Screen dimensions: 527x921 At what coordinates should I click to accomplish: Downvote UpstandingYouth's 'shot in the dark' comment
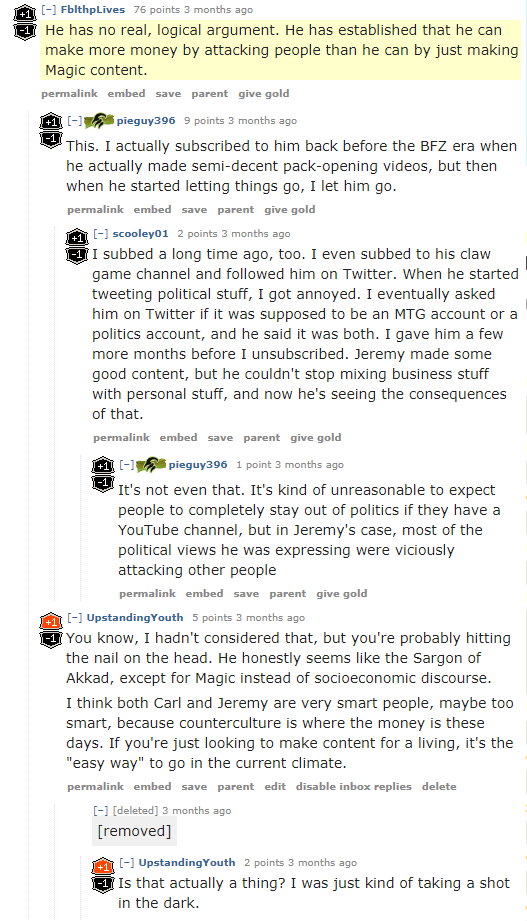click(x=102, y=885)
